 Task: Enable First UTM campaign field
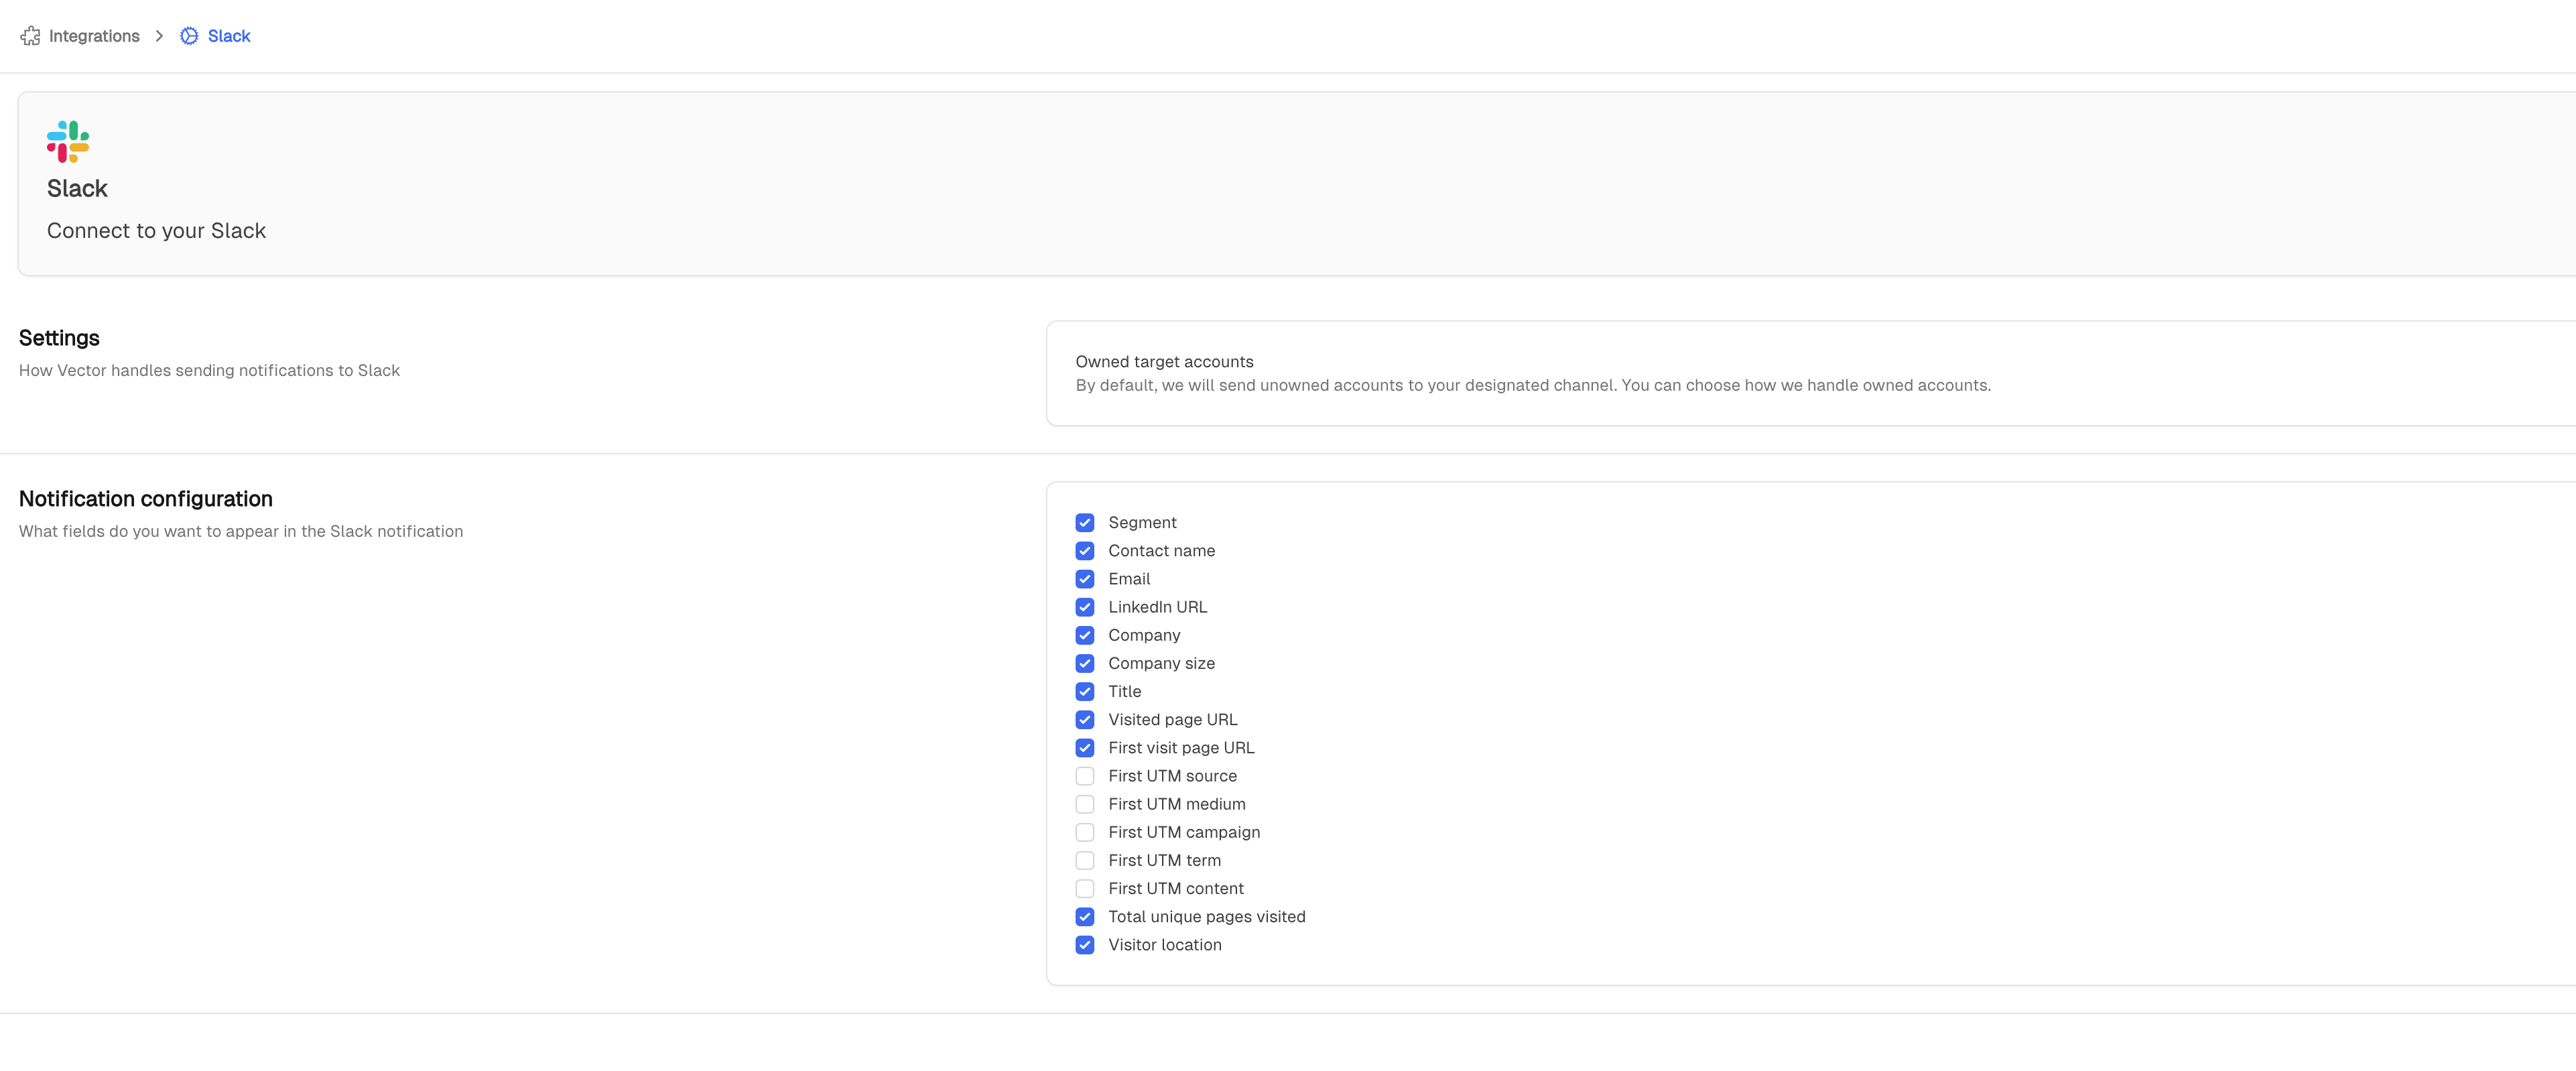click(x=1085, y=832)
